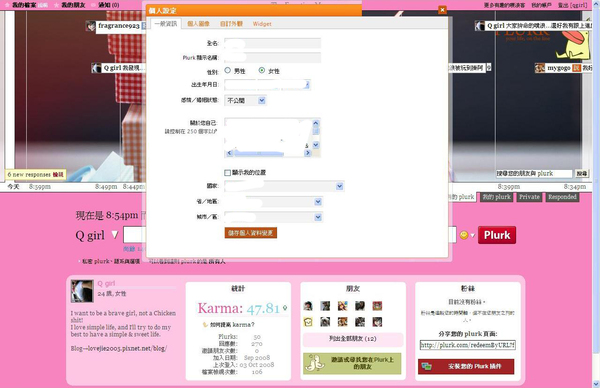The height and width of the screenshot is (388, 600).
Task: Click left arrow of about-text horizontal scrollbar
Action: click(x=229, y=153)
